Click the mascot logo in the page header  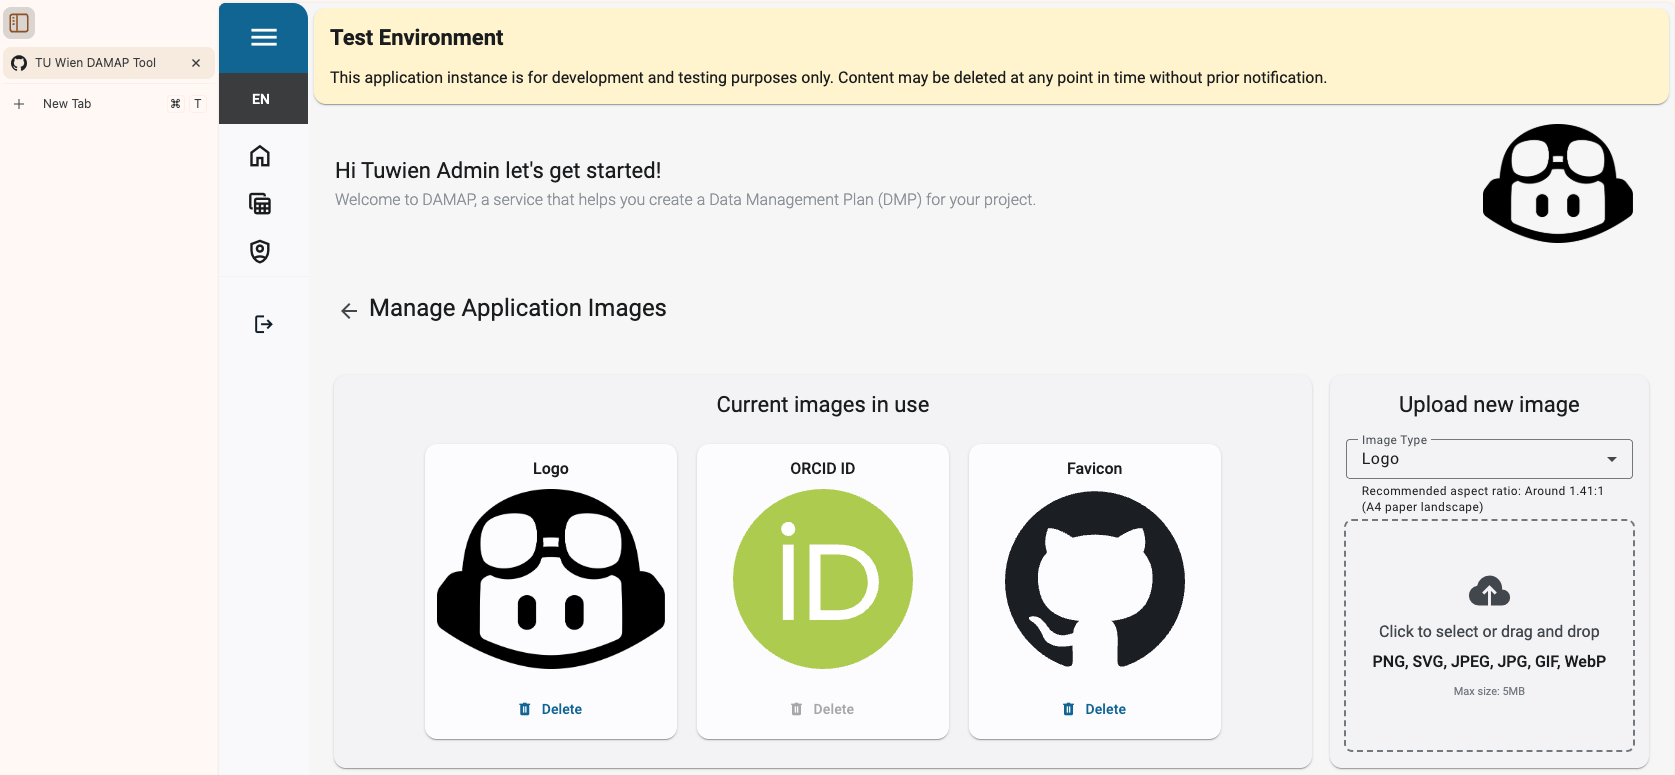pyautogui.click(x=1558, y=183)
